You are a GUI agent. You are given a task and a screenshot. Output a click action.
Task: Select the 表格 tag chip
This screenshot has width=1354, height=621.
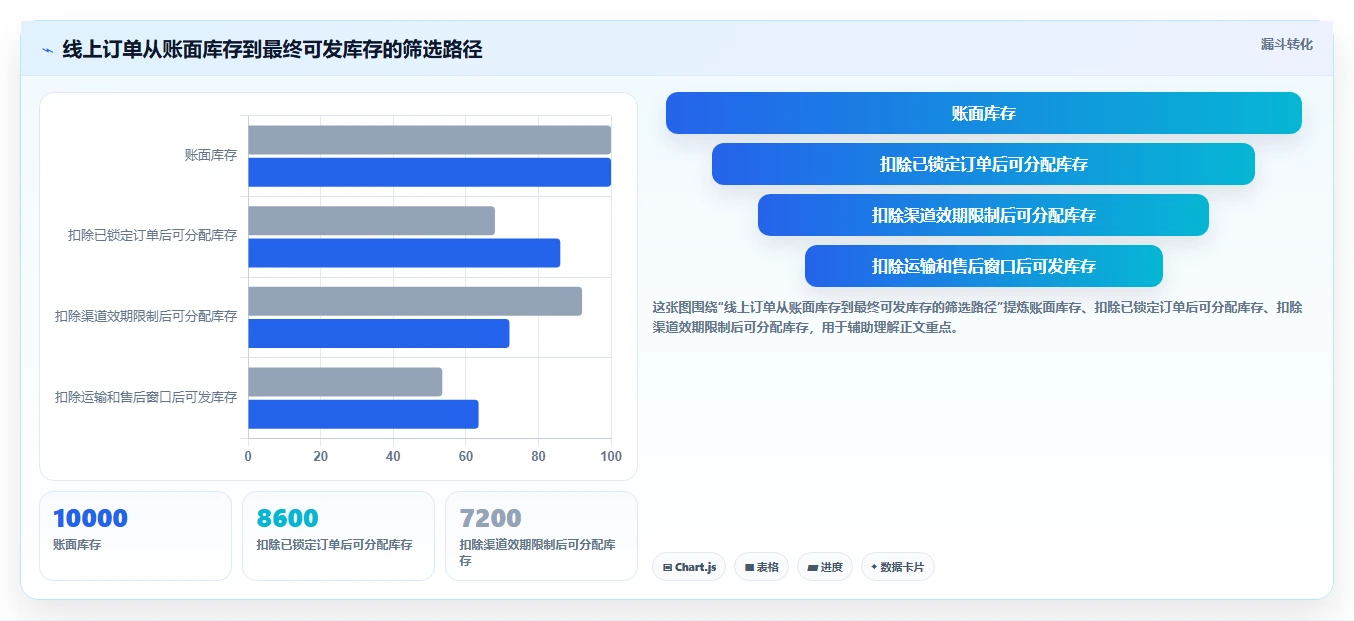[x=761, y=567]
